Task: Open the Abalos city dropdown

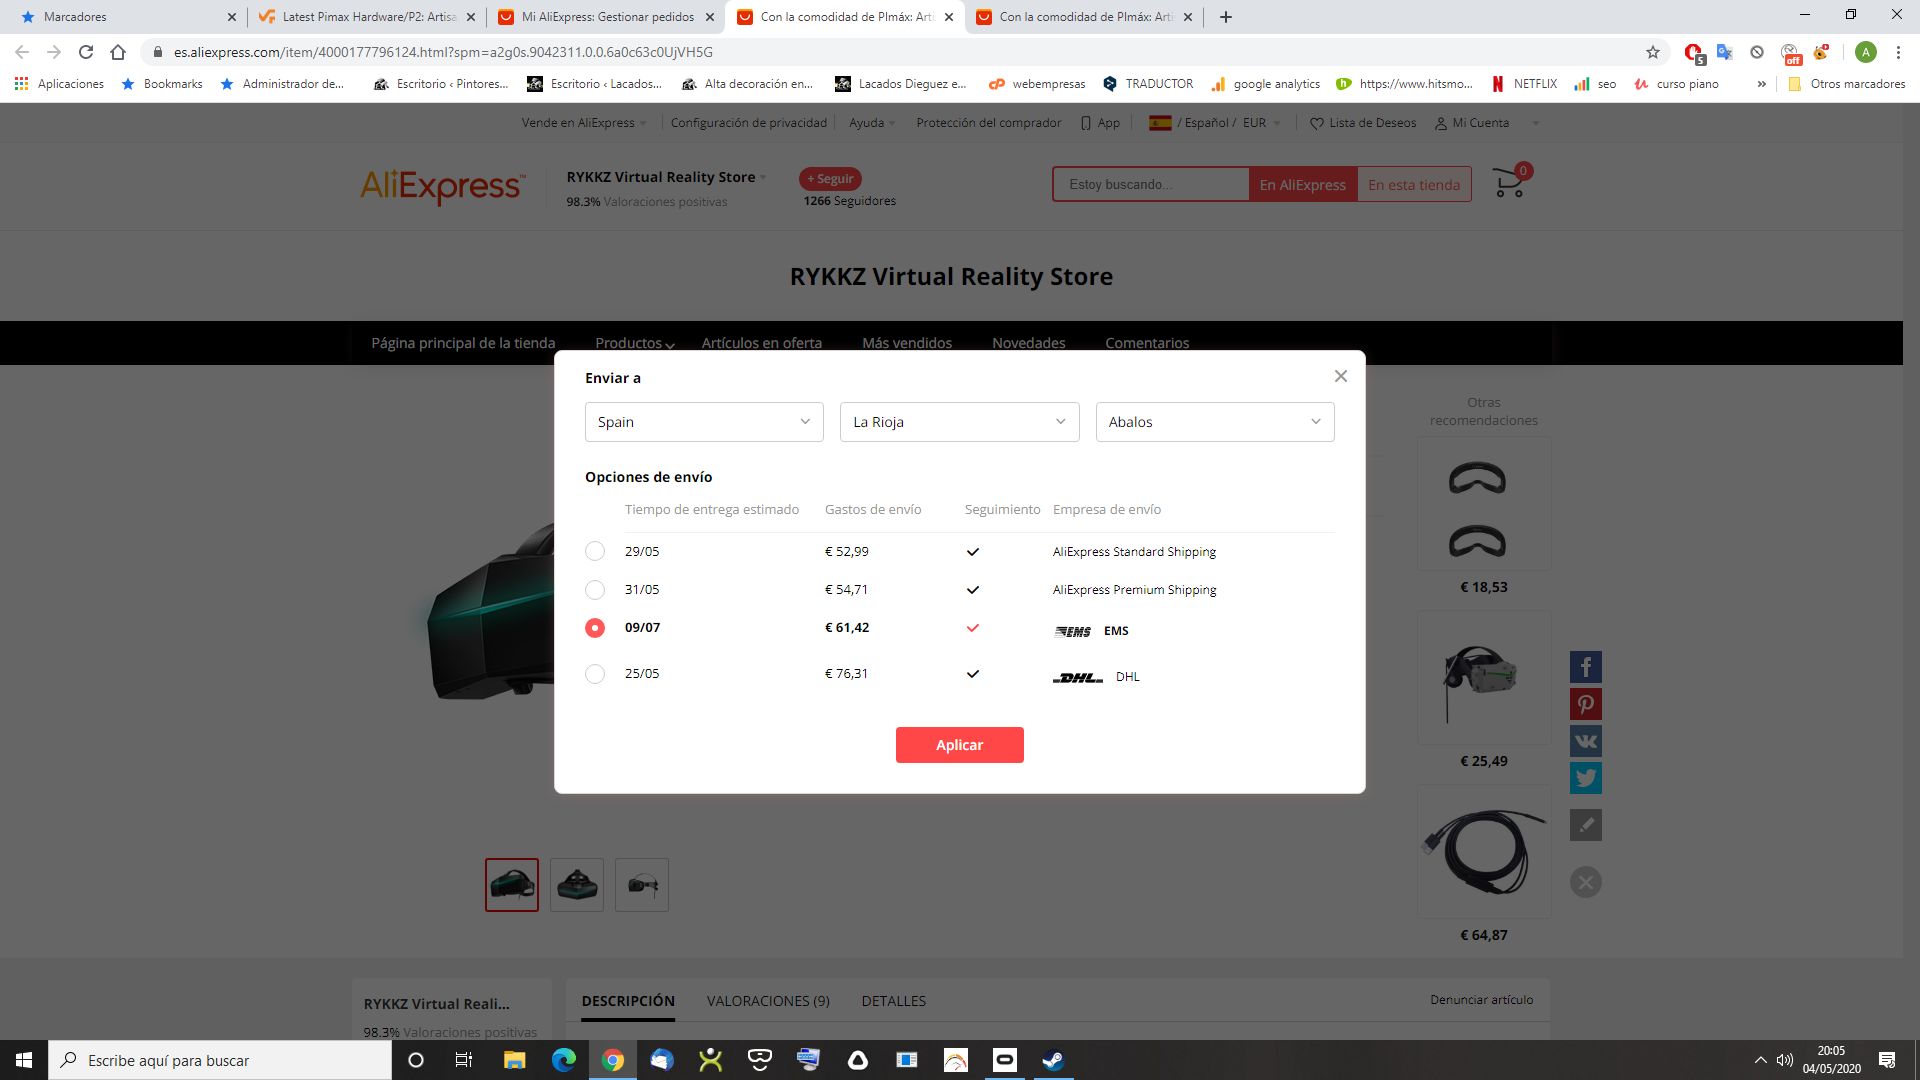Action: pos(1214,422)
